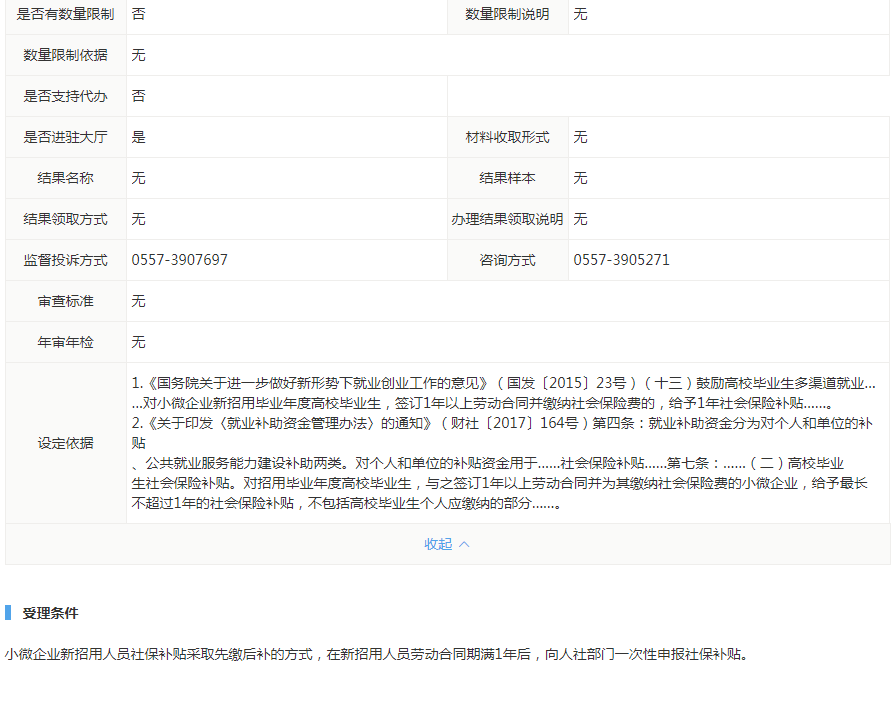895x715 pixels.
Task: Collapse the details table using 收起
Action: [x=447, y=544]
